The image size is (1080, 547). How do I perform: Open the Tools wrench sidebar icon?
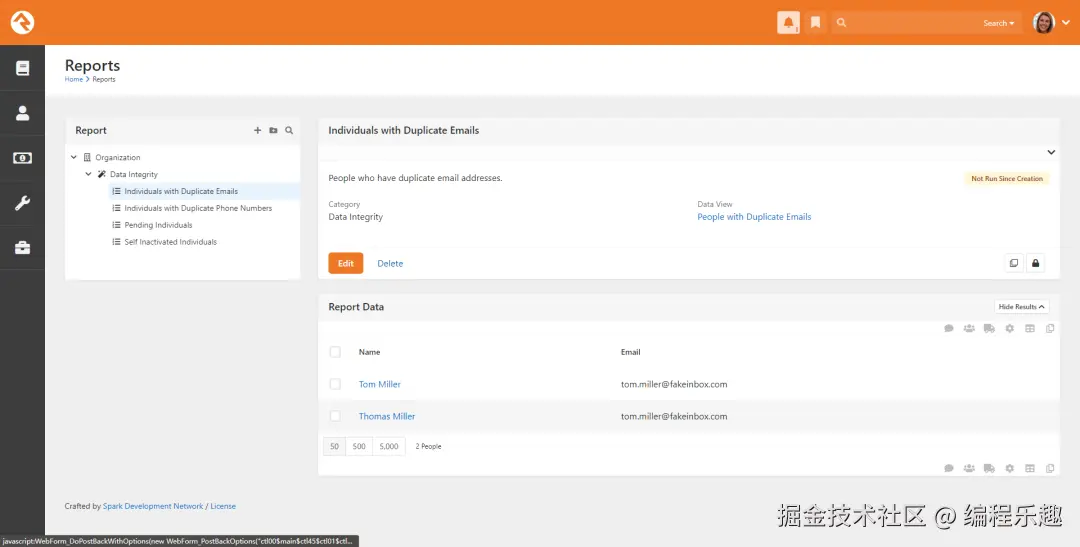click(23, 203)
